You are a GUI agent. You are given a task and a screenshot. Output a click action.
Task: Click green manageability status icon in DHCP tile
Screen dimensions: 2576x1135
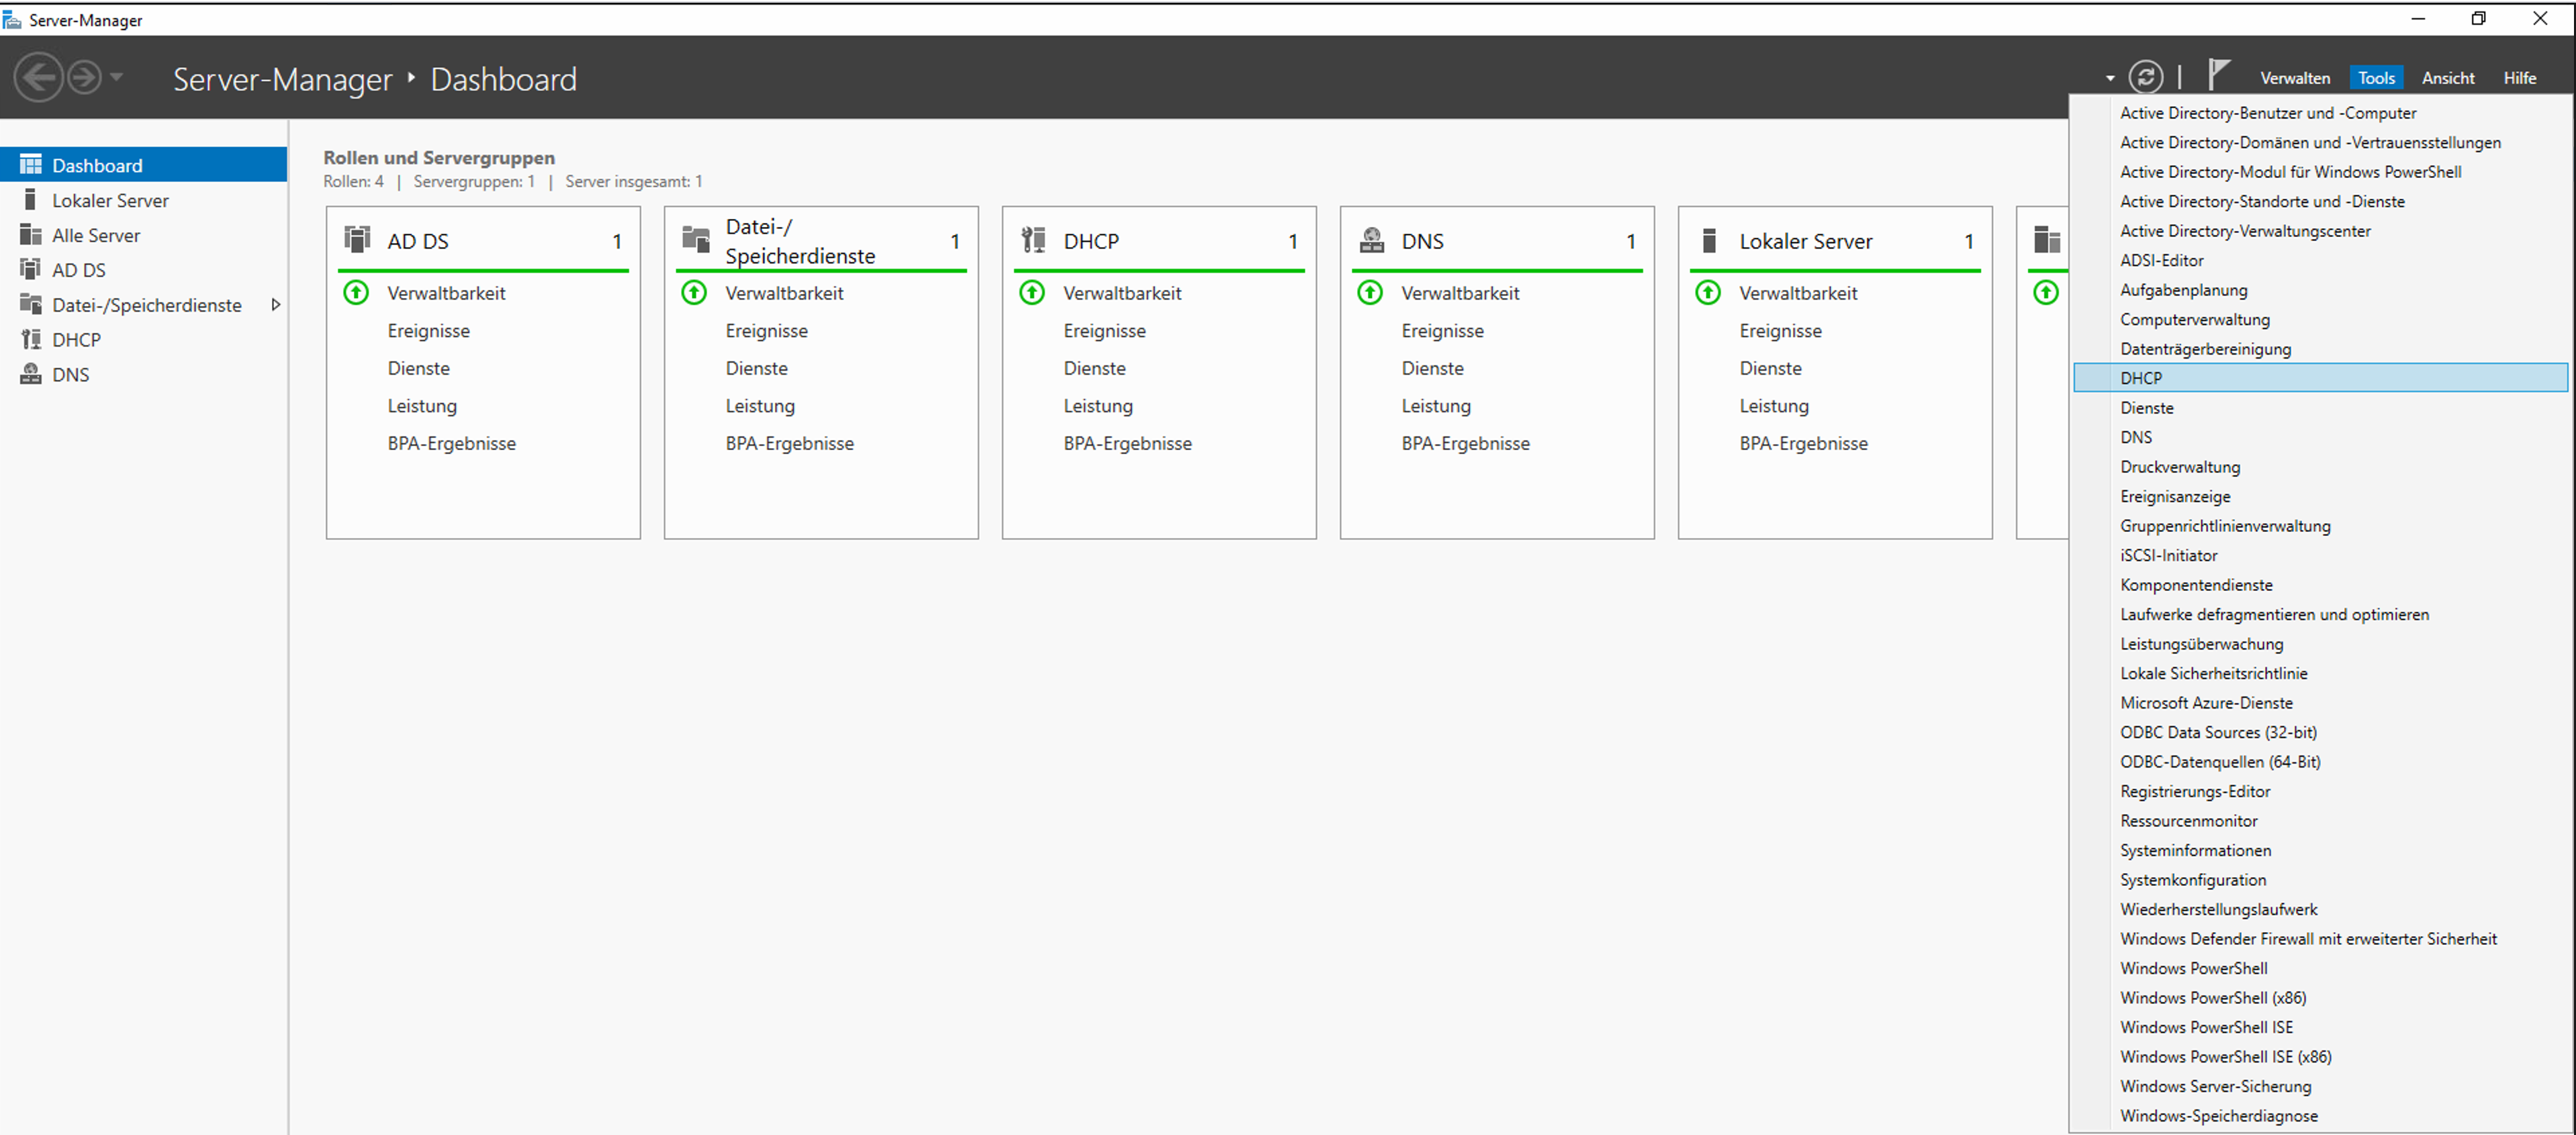(x=1032, y=293)
